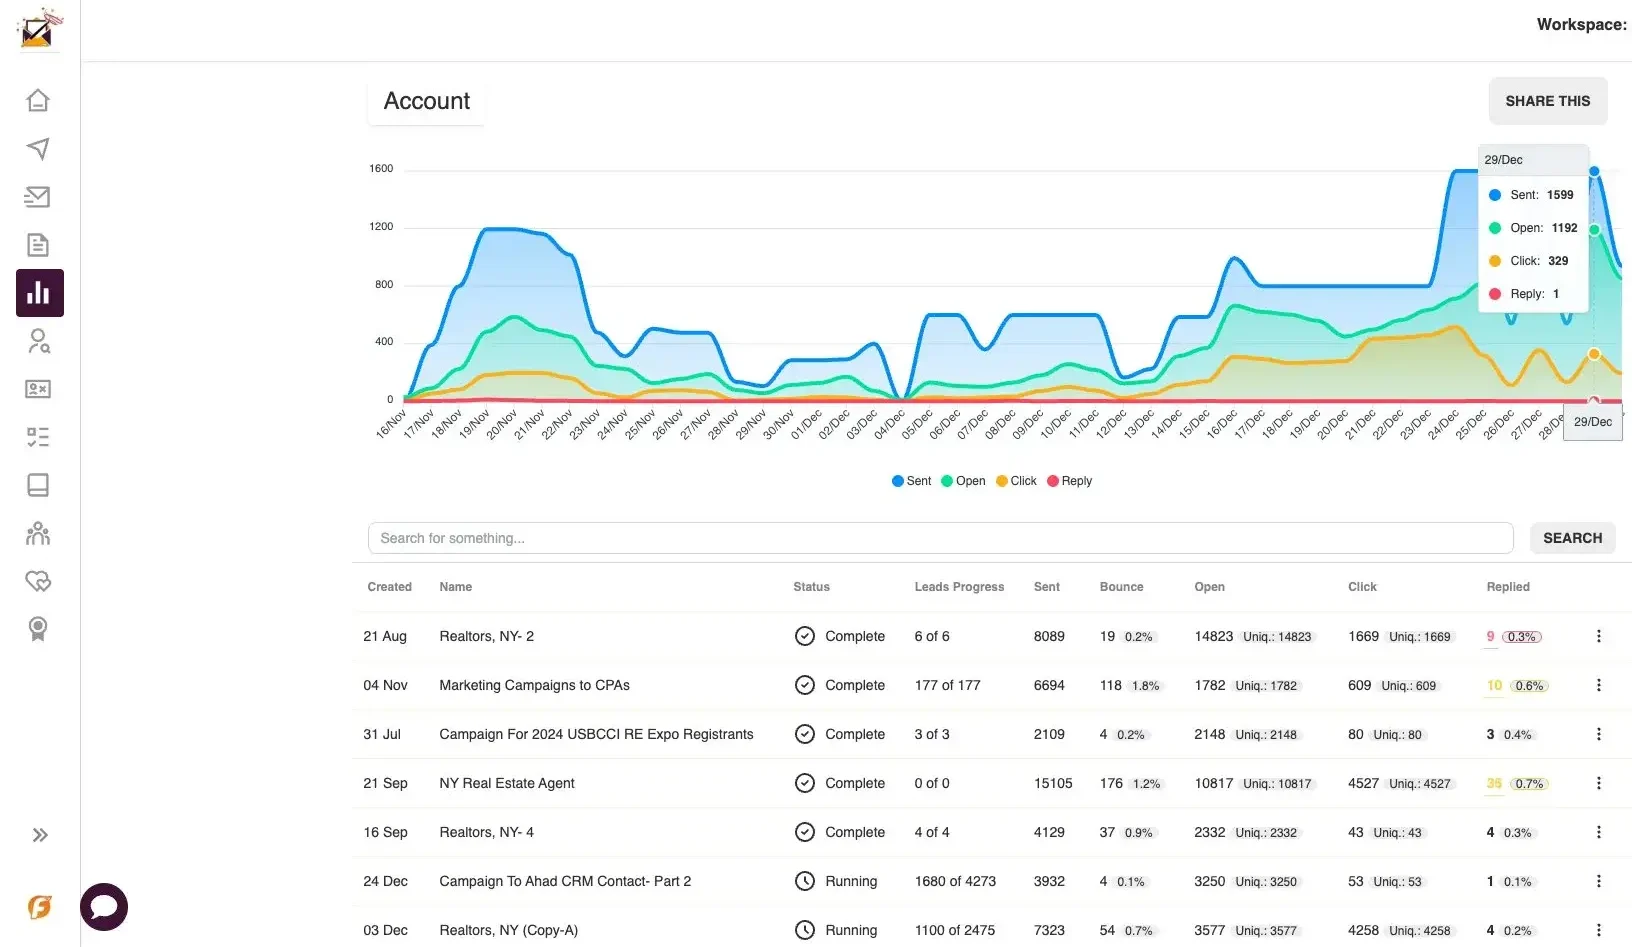Click the SHARE THIS button
Screen dimensions: 1632x947
click(x=1547, y=101)
